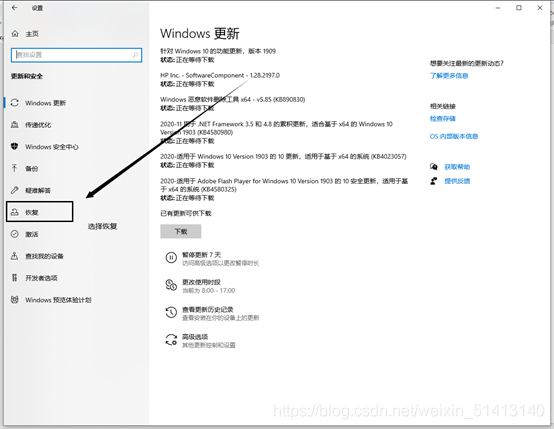
Task: Click the 获取帮助 chat icon
Action: point(434,166)
